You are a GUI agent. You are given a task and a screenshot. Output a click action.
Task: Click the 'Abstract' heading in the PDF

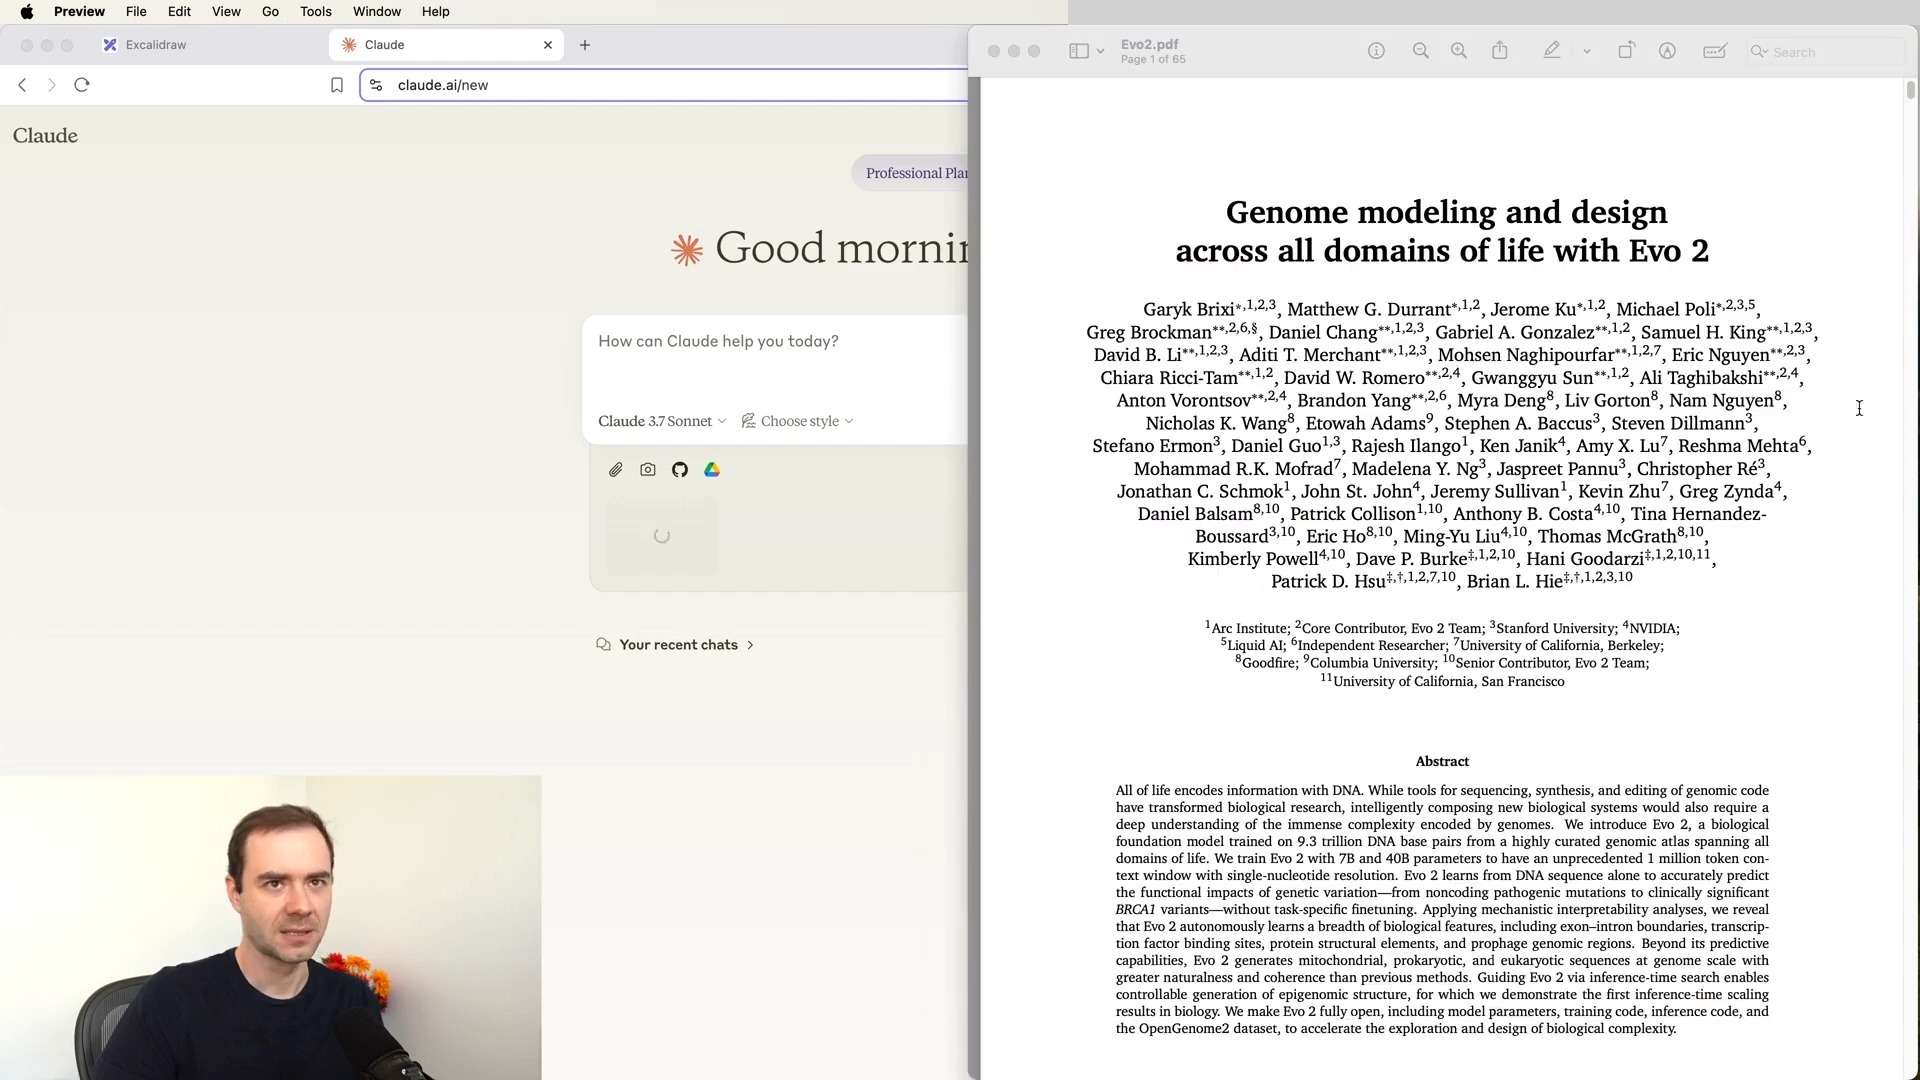1442,762
